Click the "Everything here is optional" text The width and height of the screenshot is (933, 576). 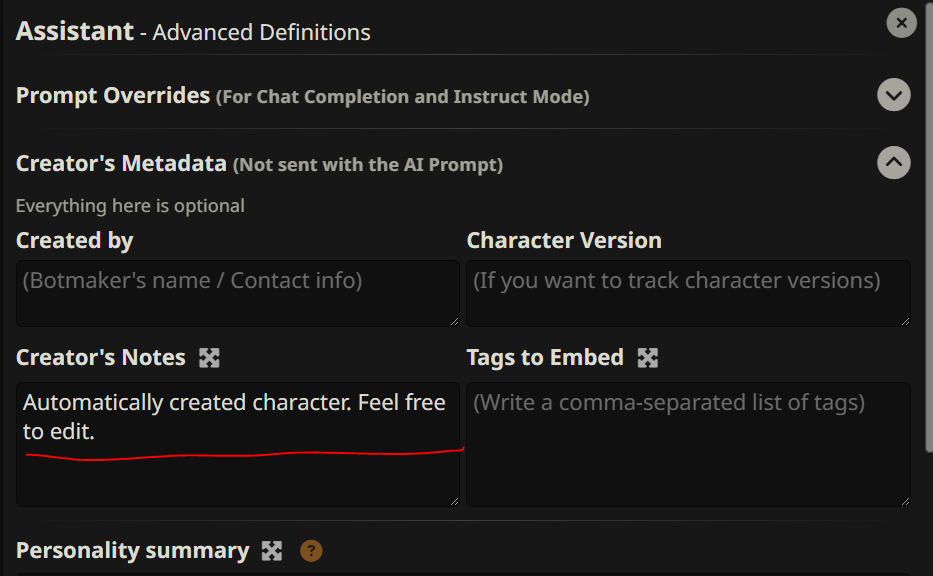click(x=130, y=206)
